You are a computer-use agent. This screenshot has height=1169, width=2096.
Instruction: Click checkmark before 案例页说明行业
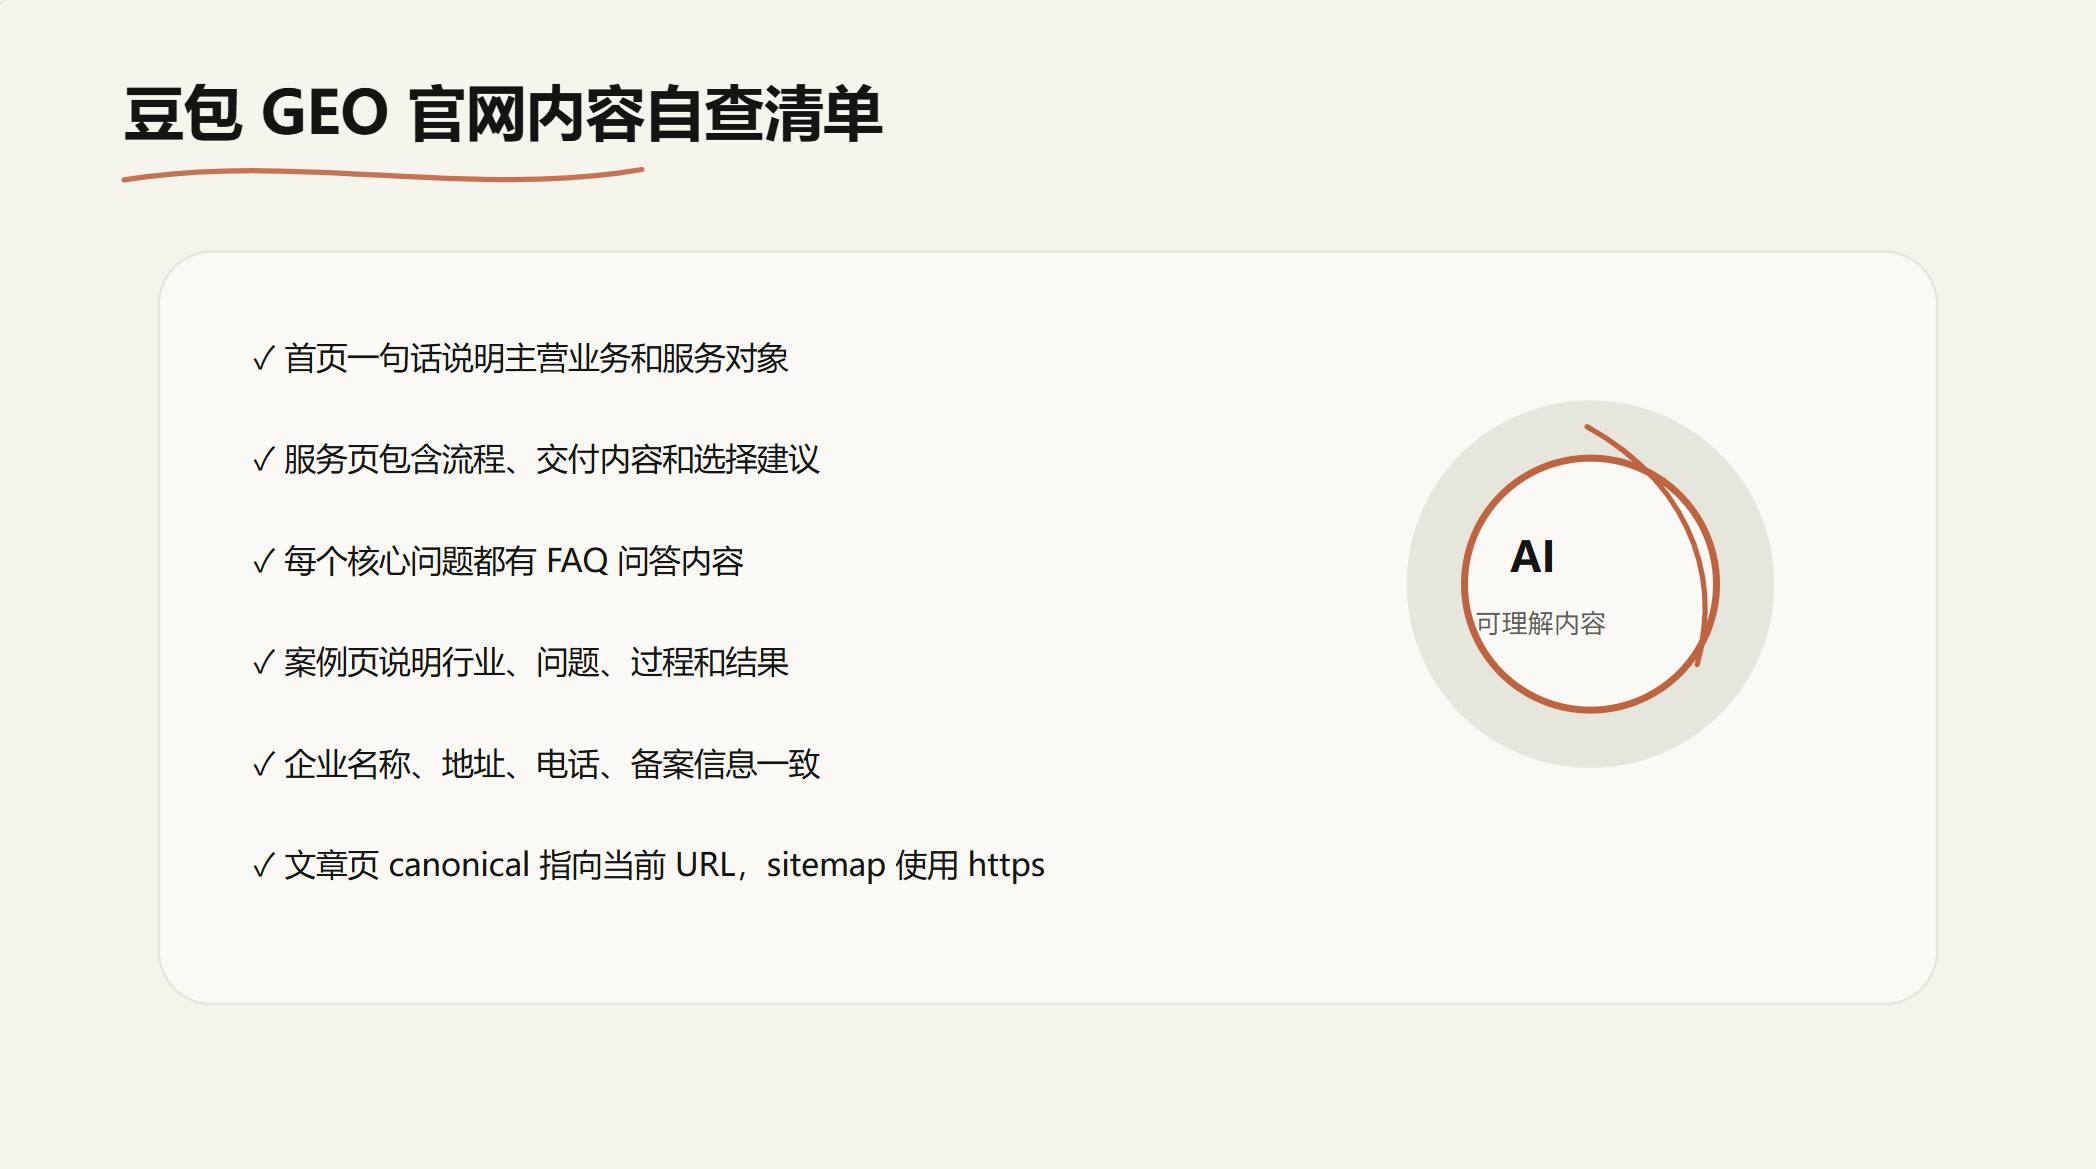click(x=263, y=662)
